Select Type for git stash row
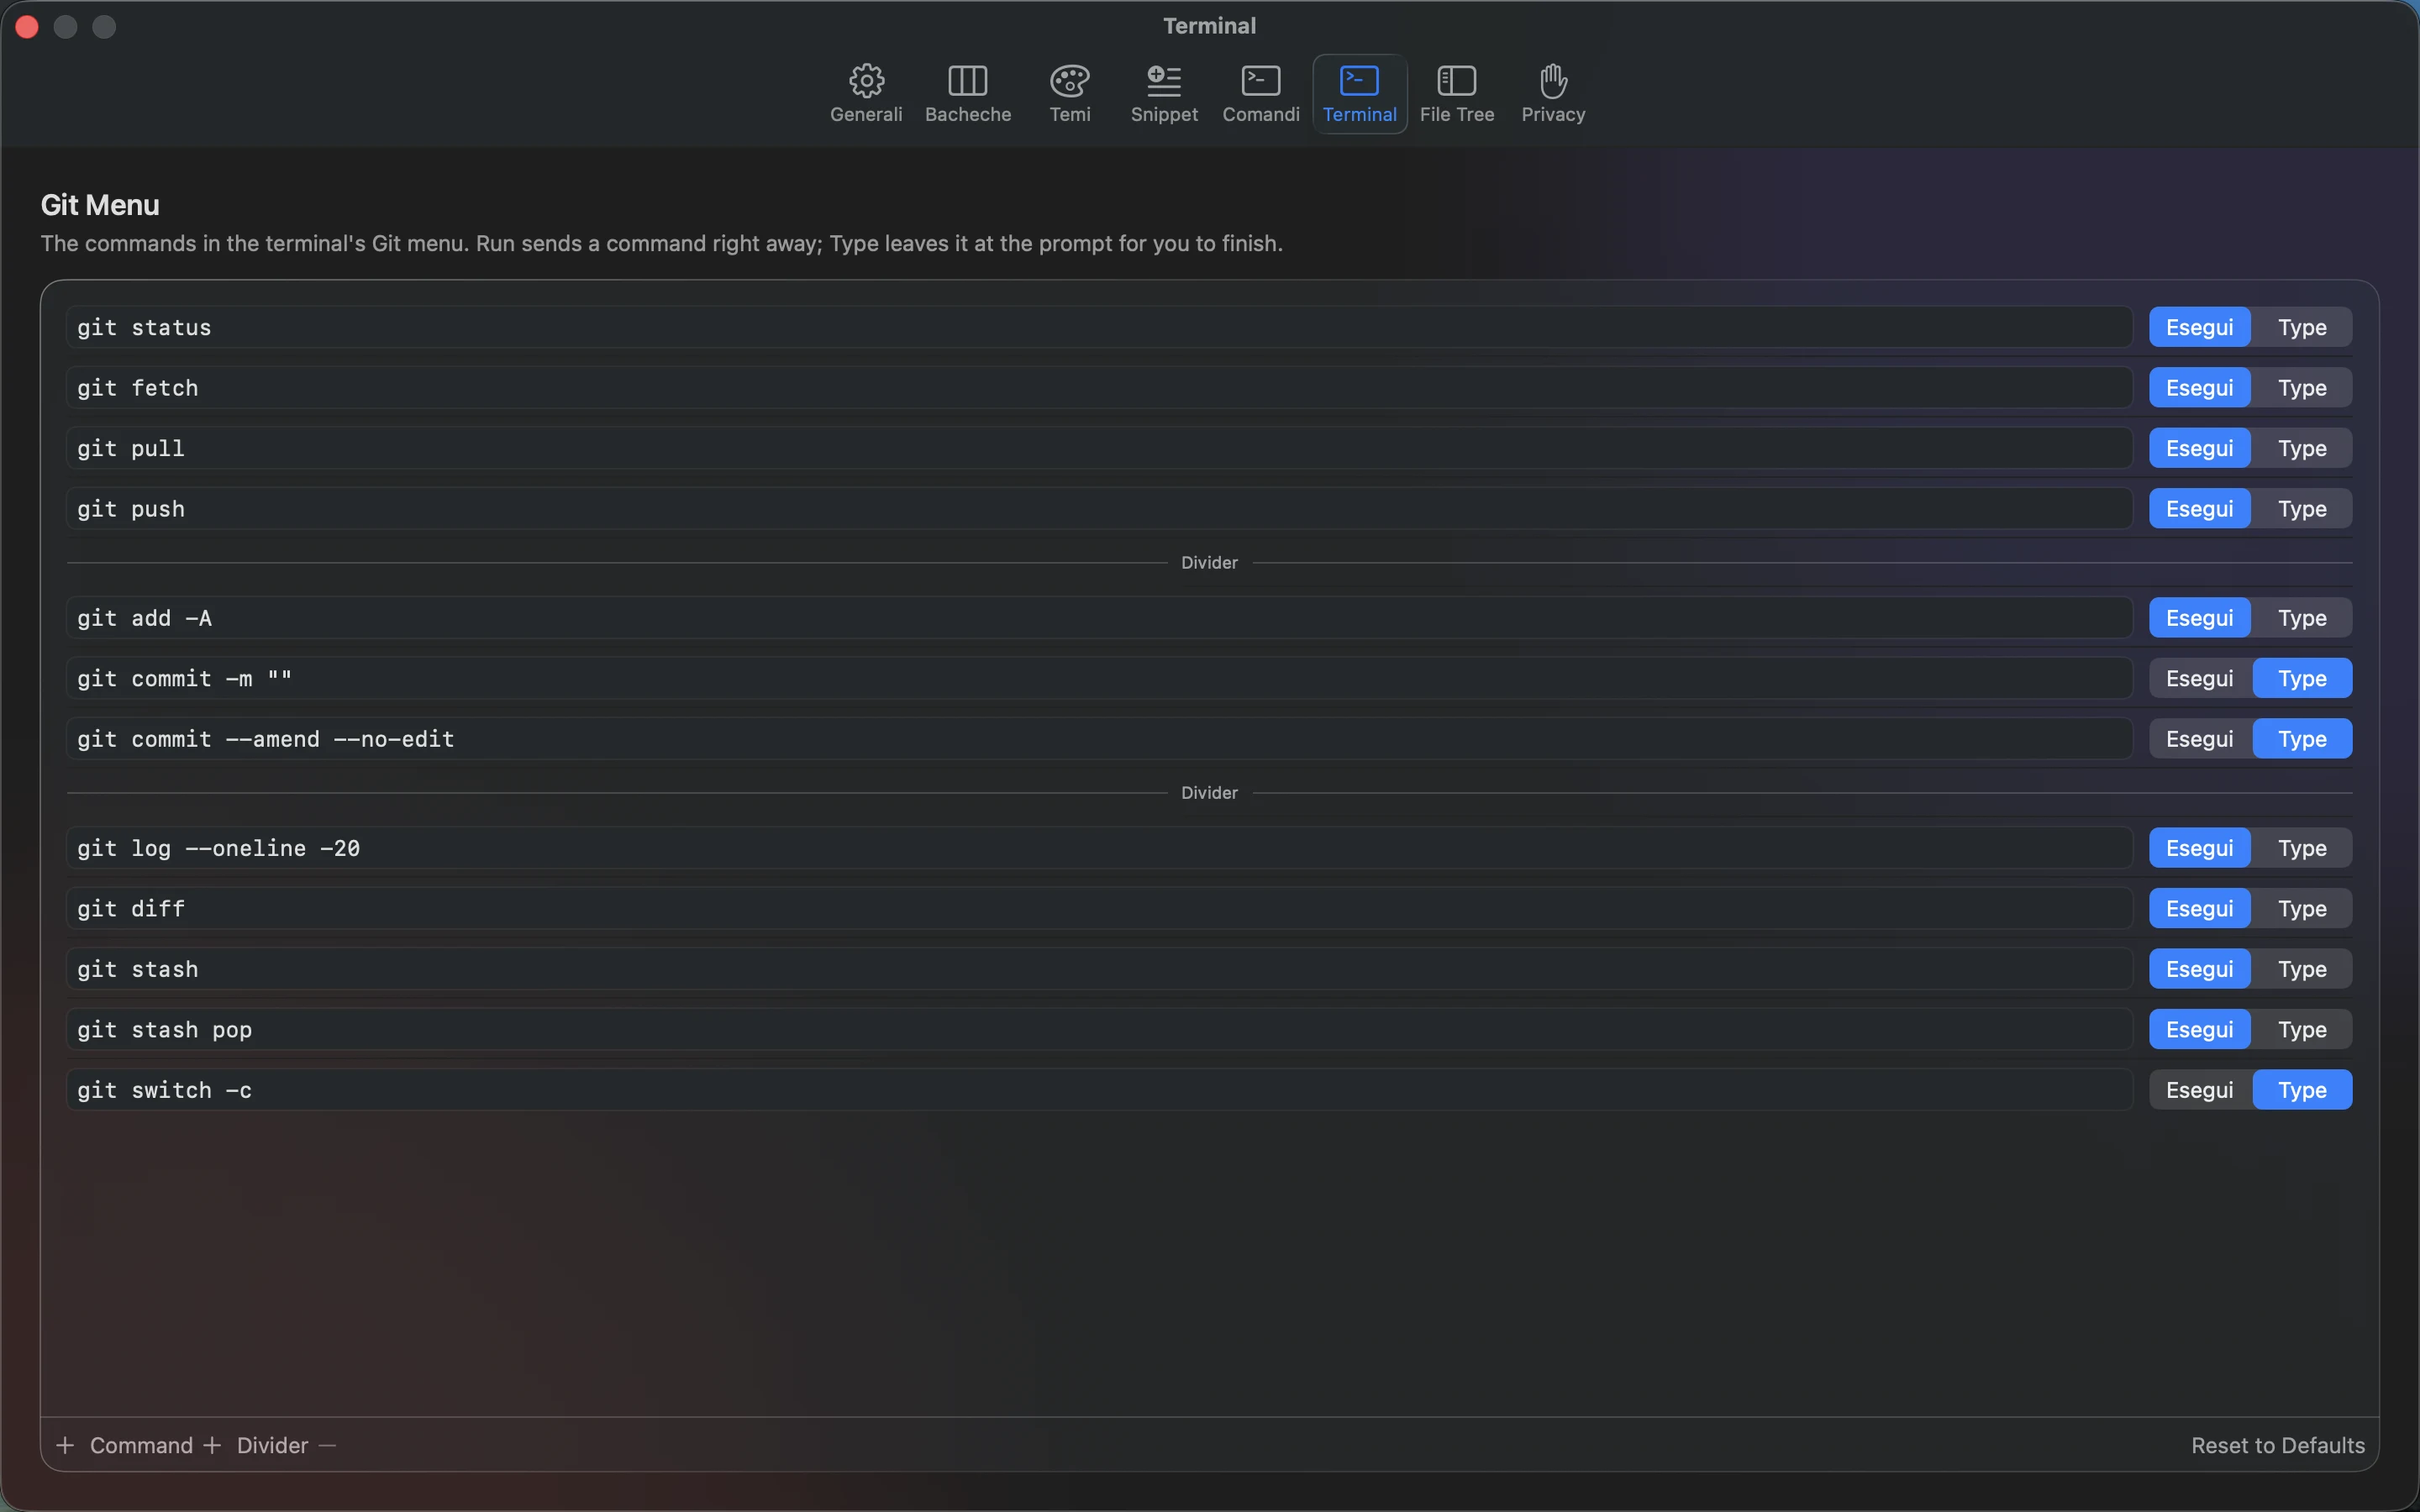 [2302, 969]
